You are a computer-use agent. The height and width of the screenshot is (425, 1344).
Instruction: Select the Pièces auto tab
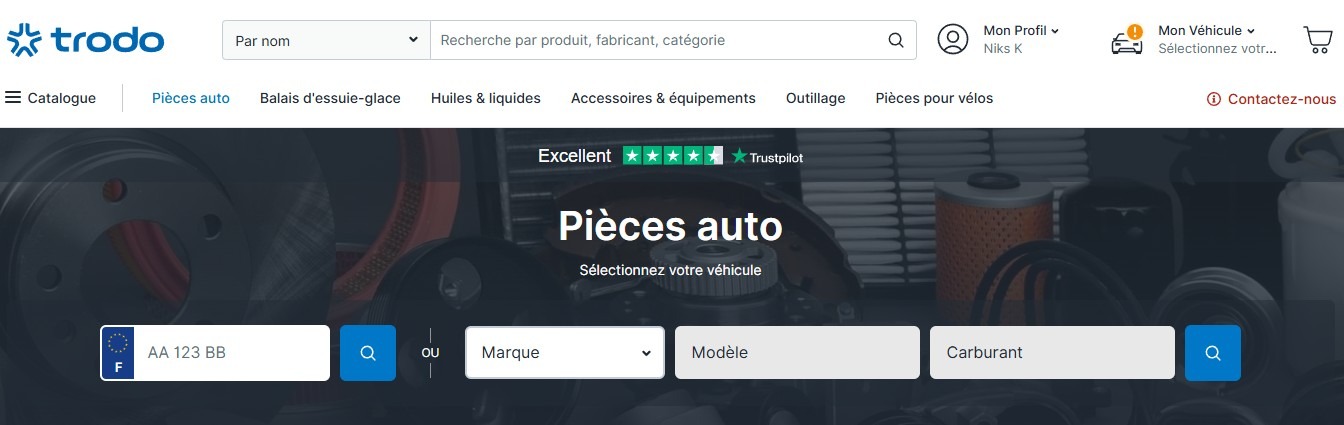191,98
